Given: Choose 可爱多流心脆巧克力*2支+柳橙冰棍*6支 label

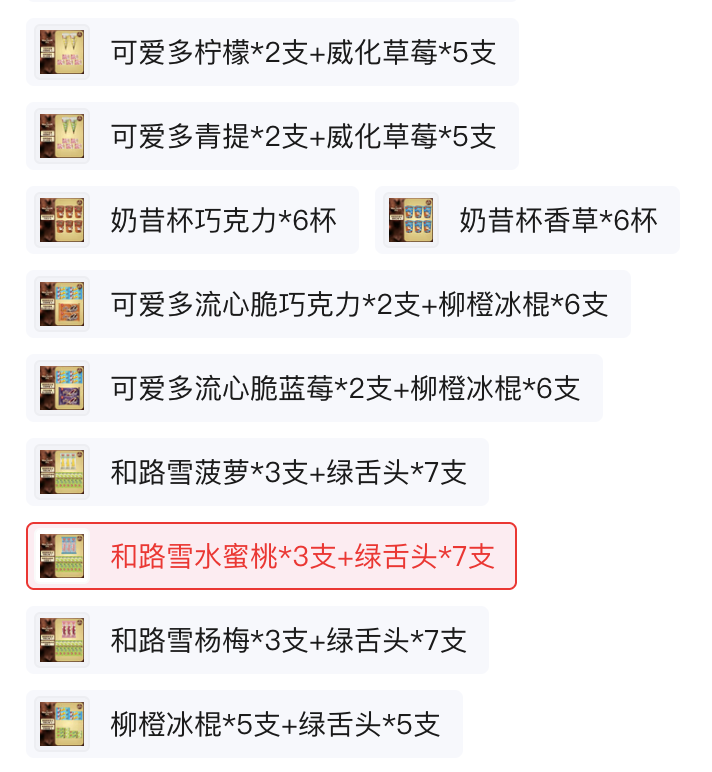Looking at the screenshot, I should pos(359,304).
